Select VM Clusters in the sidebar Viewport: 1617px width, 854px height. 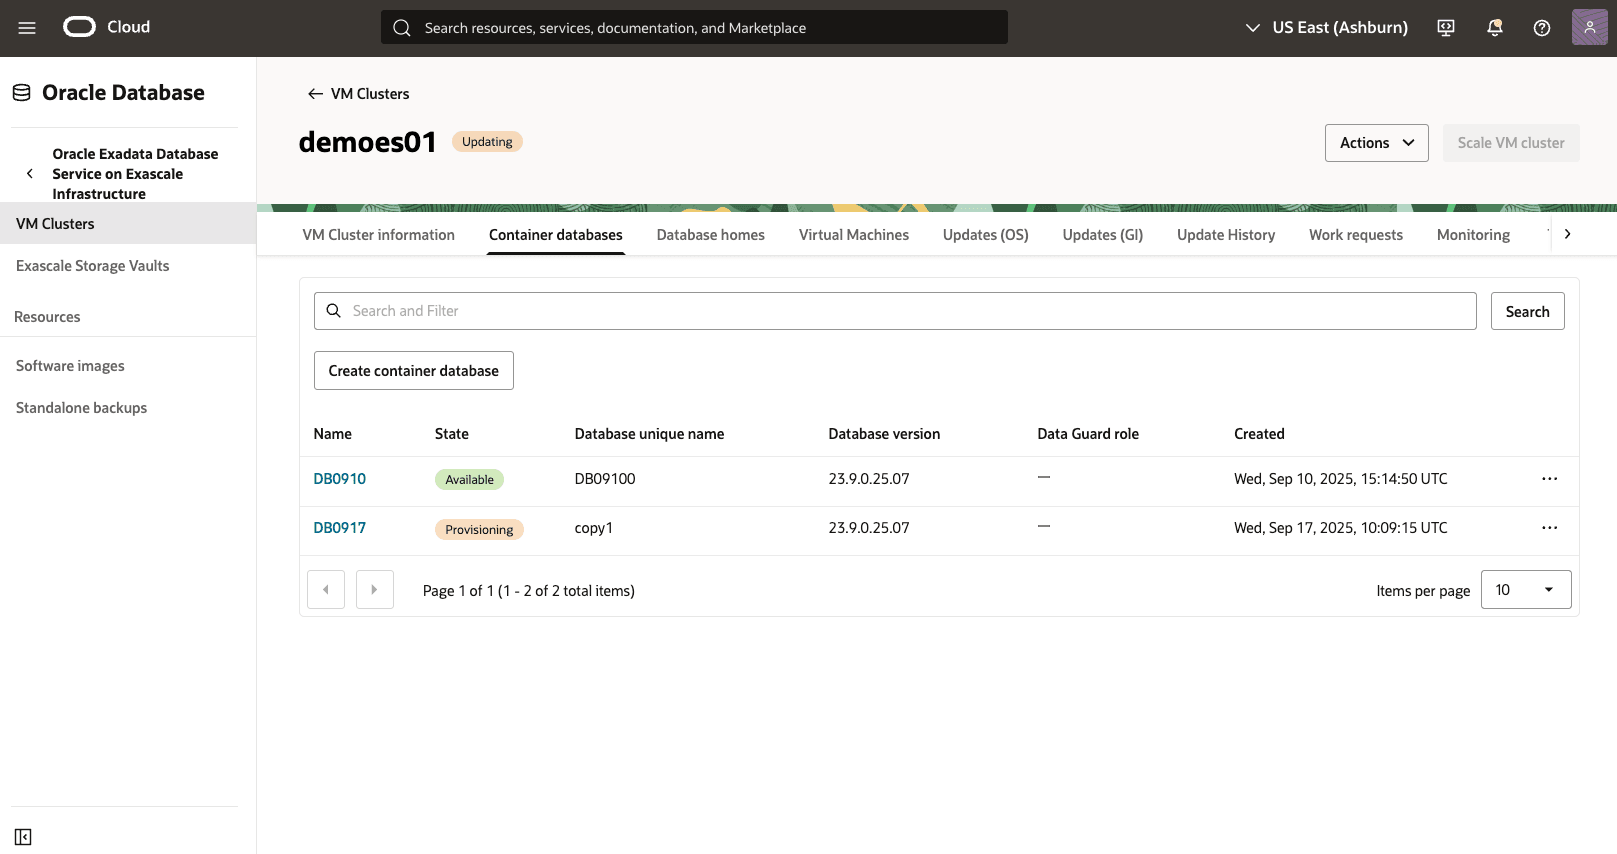128,224
